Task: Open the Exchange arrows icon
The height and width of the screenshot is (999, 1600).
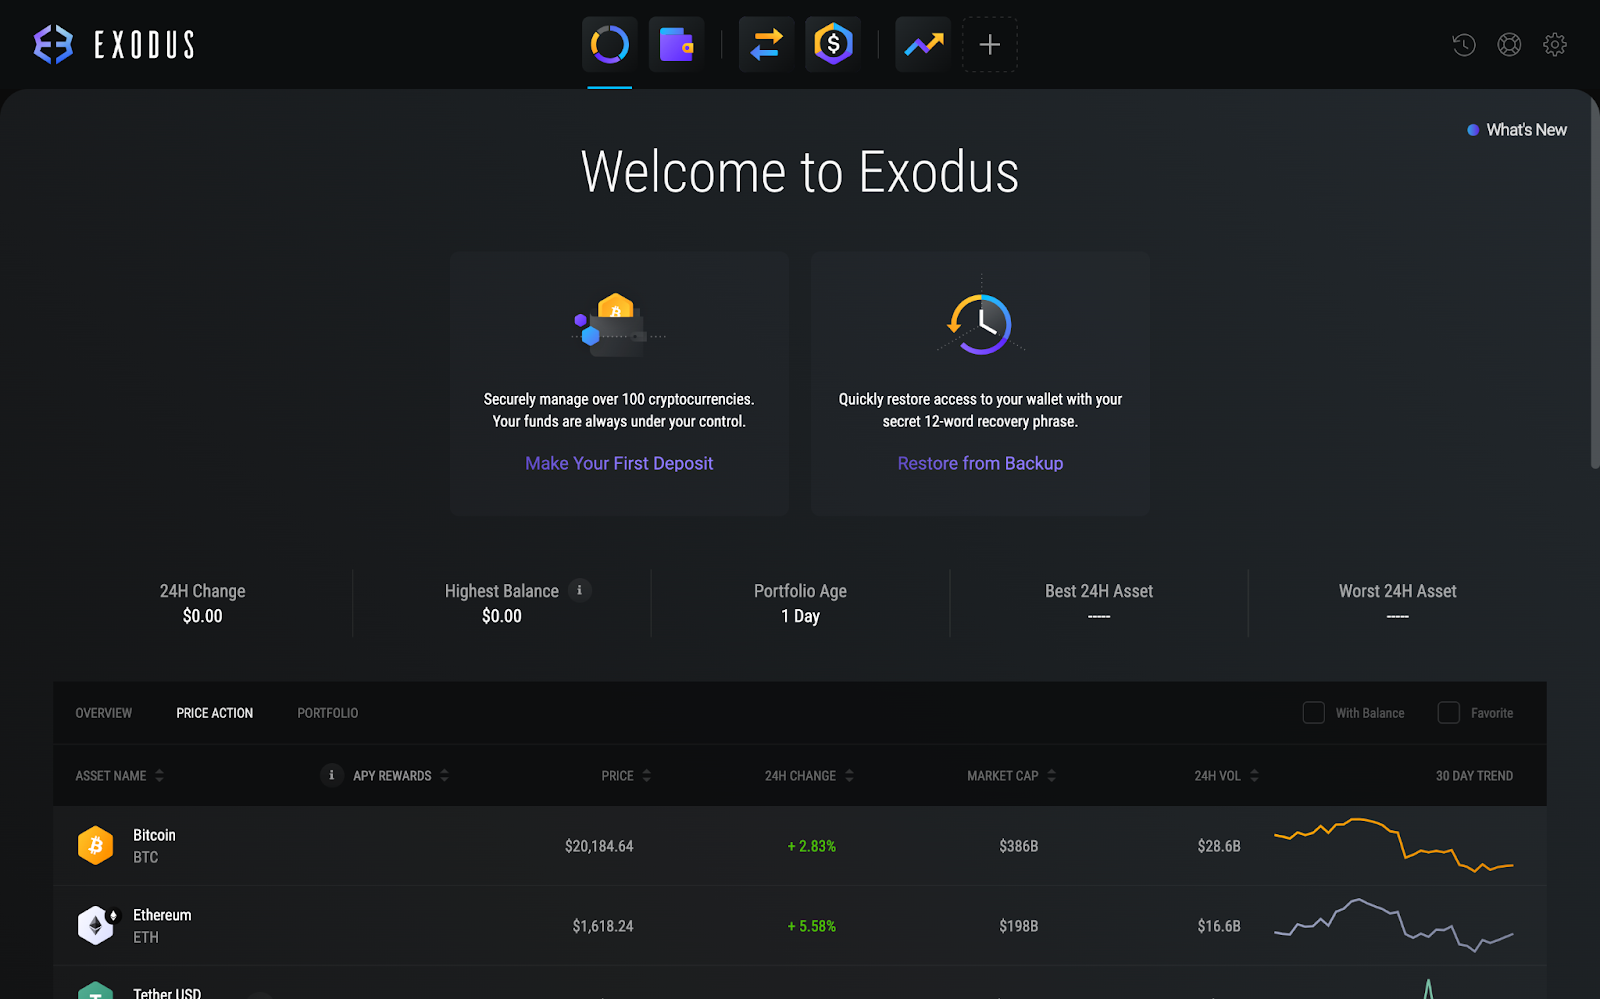Action: (x=766, y=45)
